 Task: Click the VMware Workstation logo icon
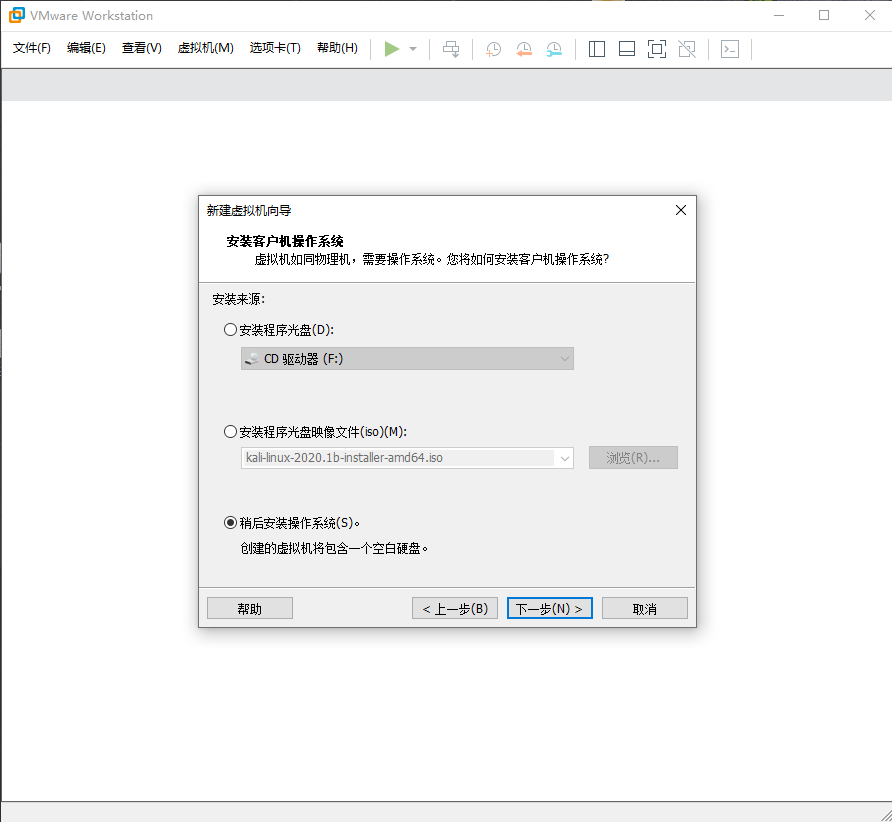pos(16,15)
